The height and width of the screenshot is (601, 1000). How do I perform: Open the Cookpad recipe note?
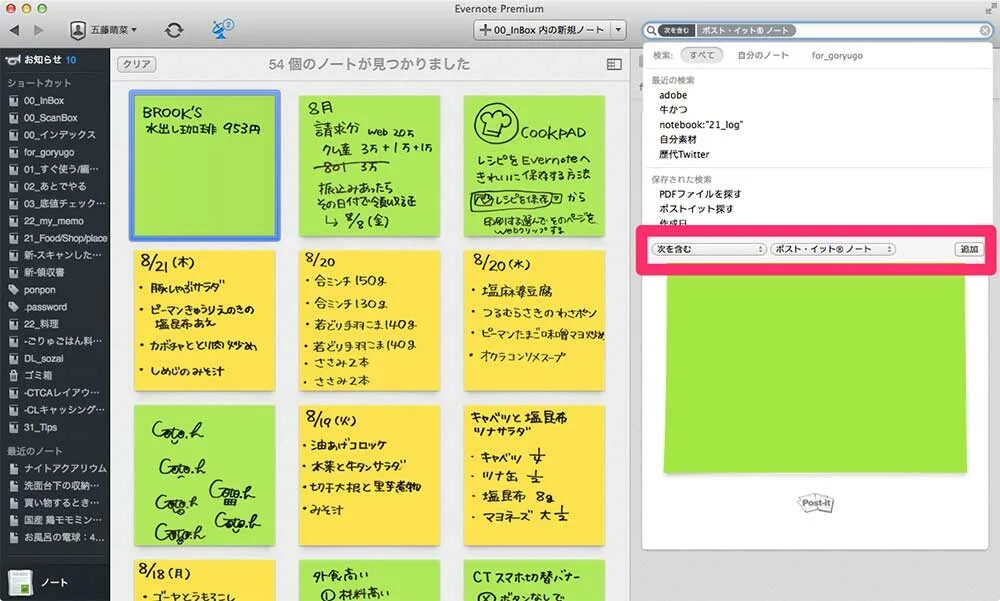[534, 166]
